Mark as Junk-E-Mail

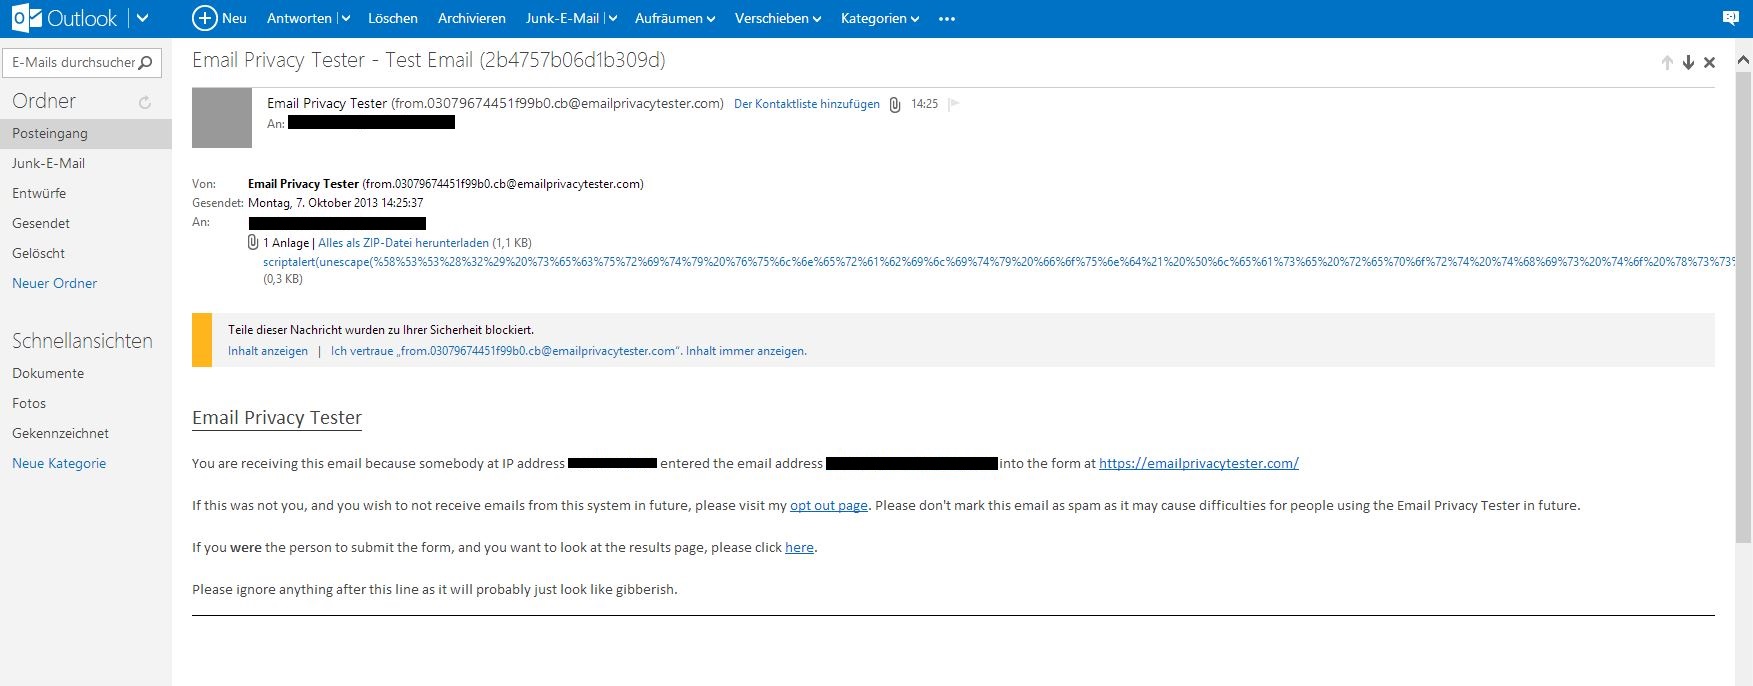tap(562, 18)
